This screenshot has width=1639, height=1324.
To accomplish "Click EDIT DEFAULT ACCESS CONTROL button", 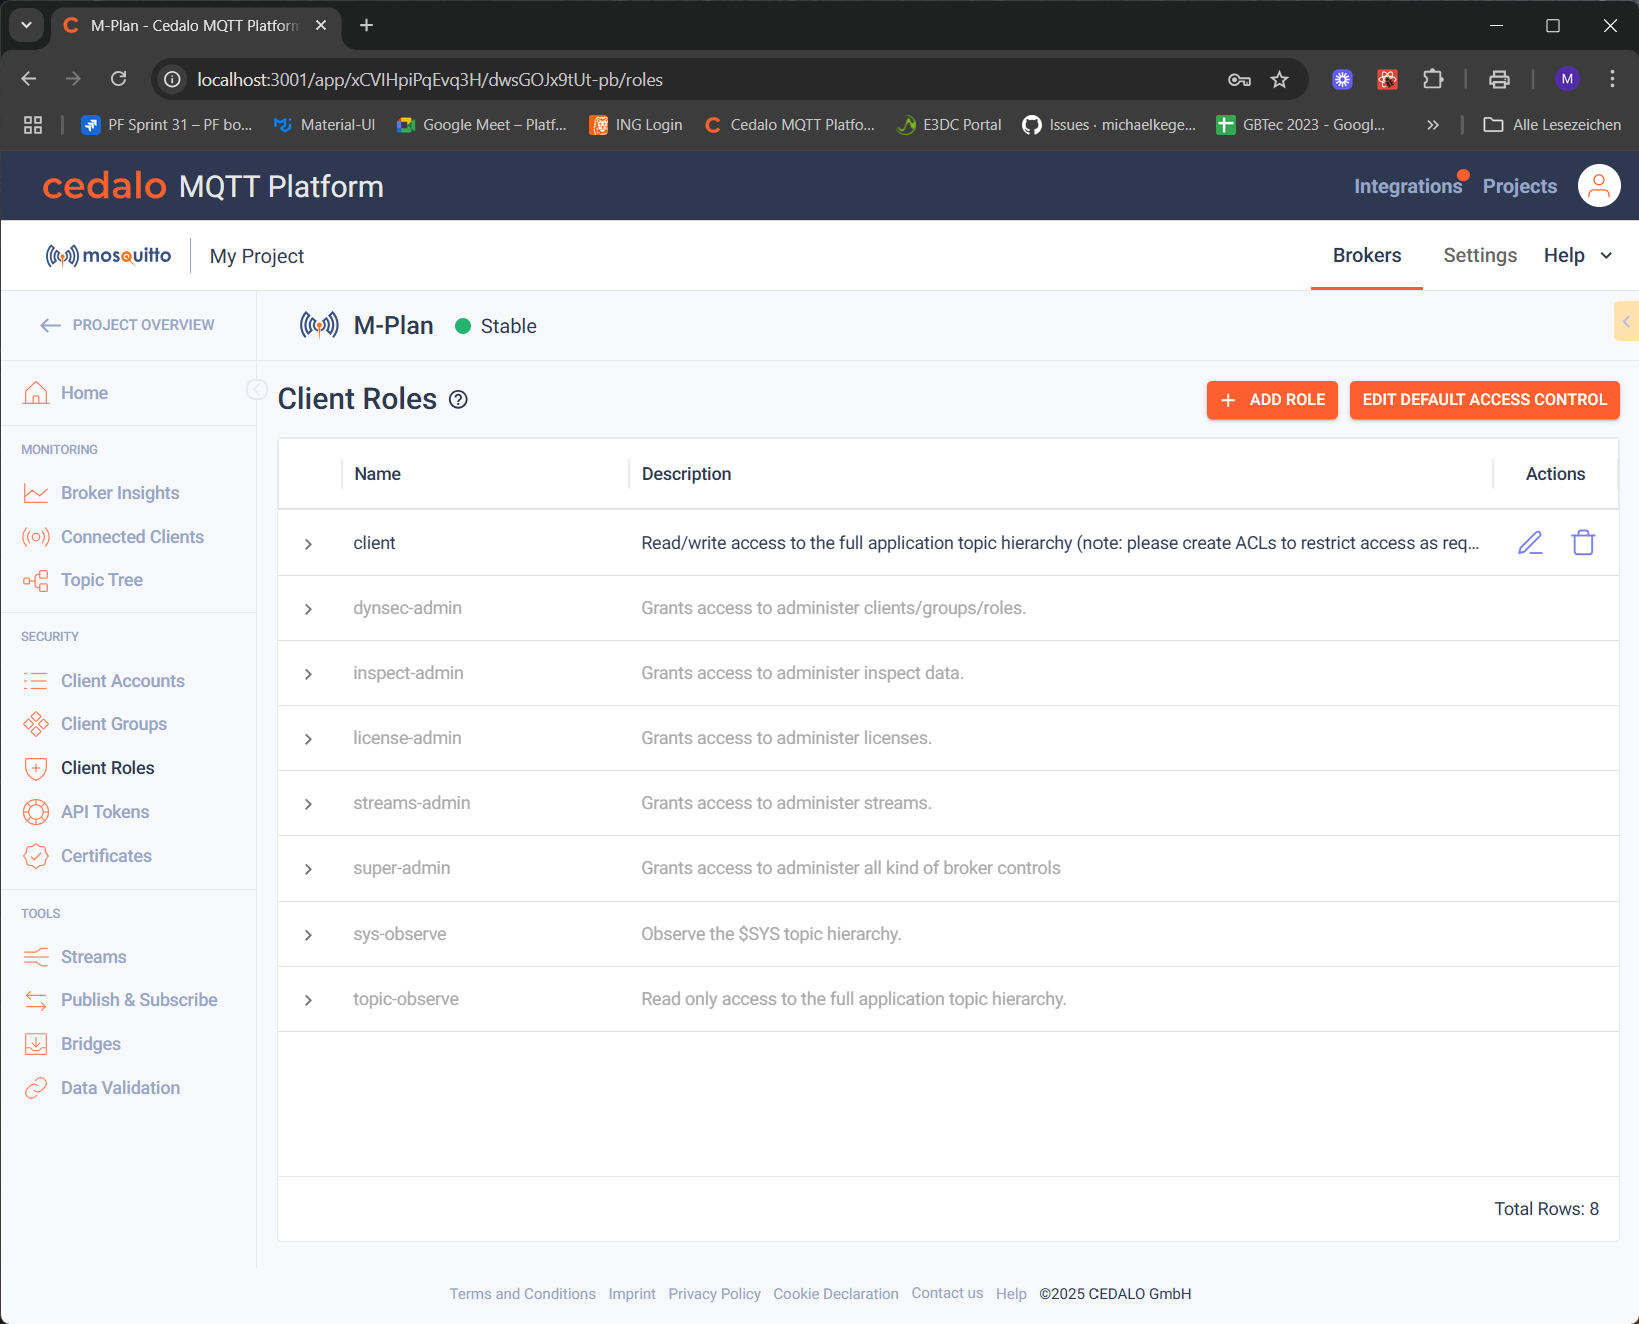I will pos(1484,400).
